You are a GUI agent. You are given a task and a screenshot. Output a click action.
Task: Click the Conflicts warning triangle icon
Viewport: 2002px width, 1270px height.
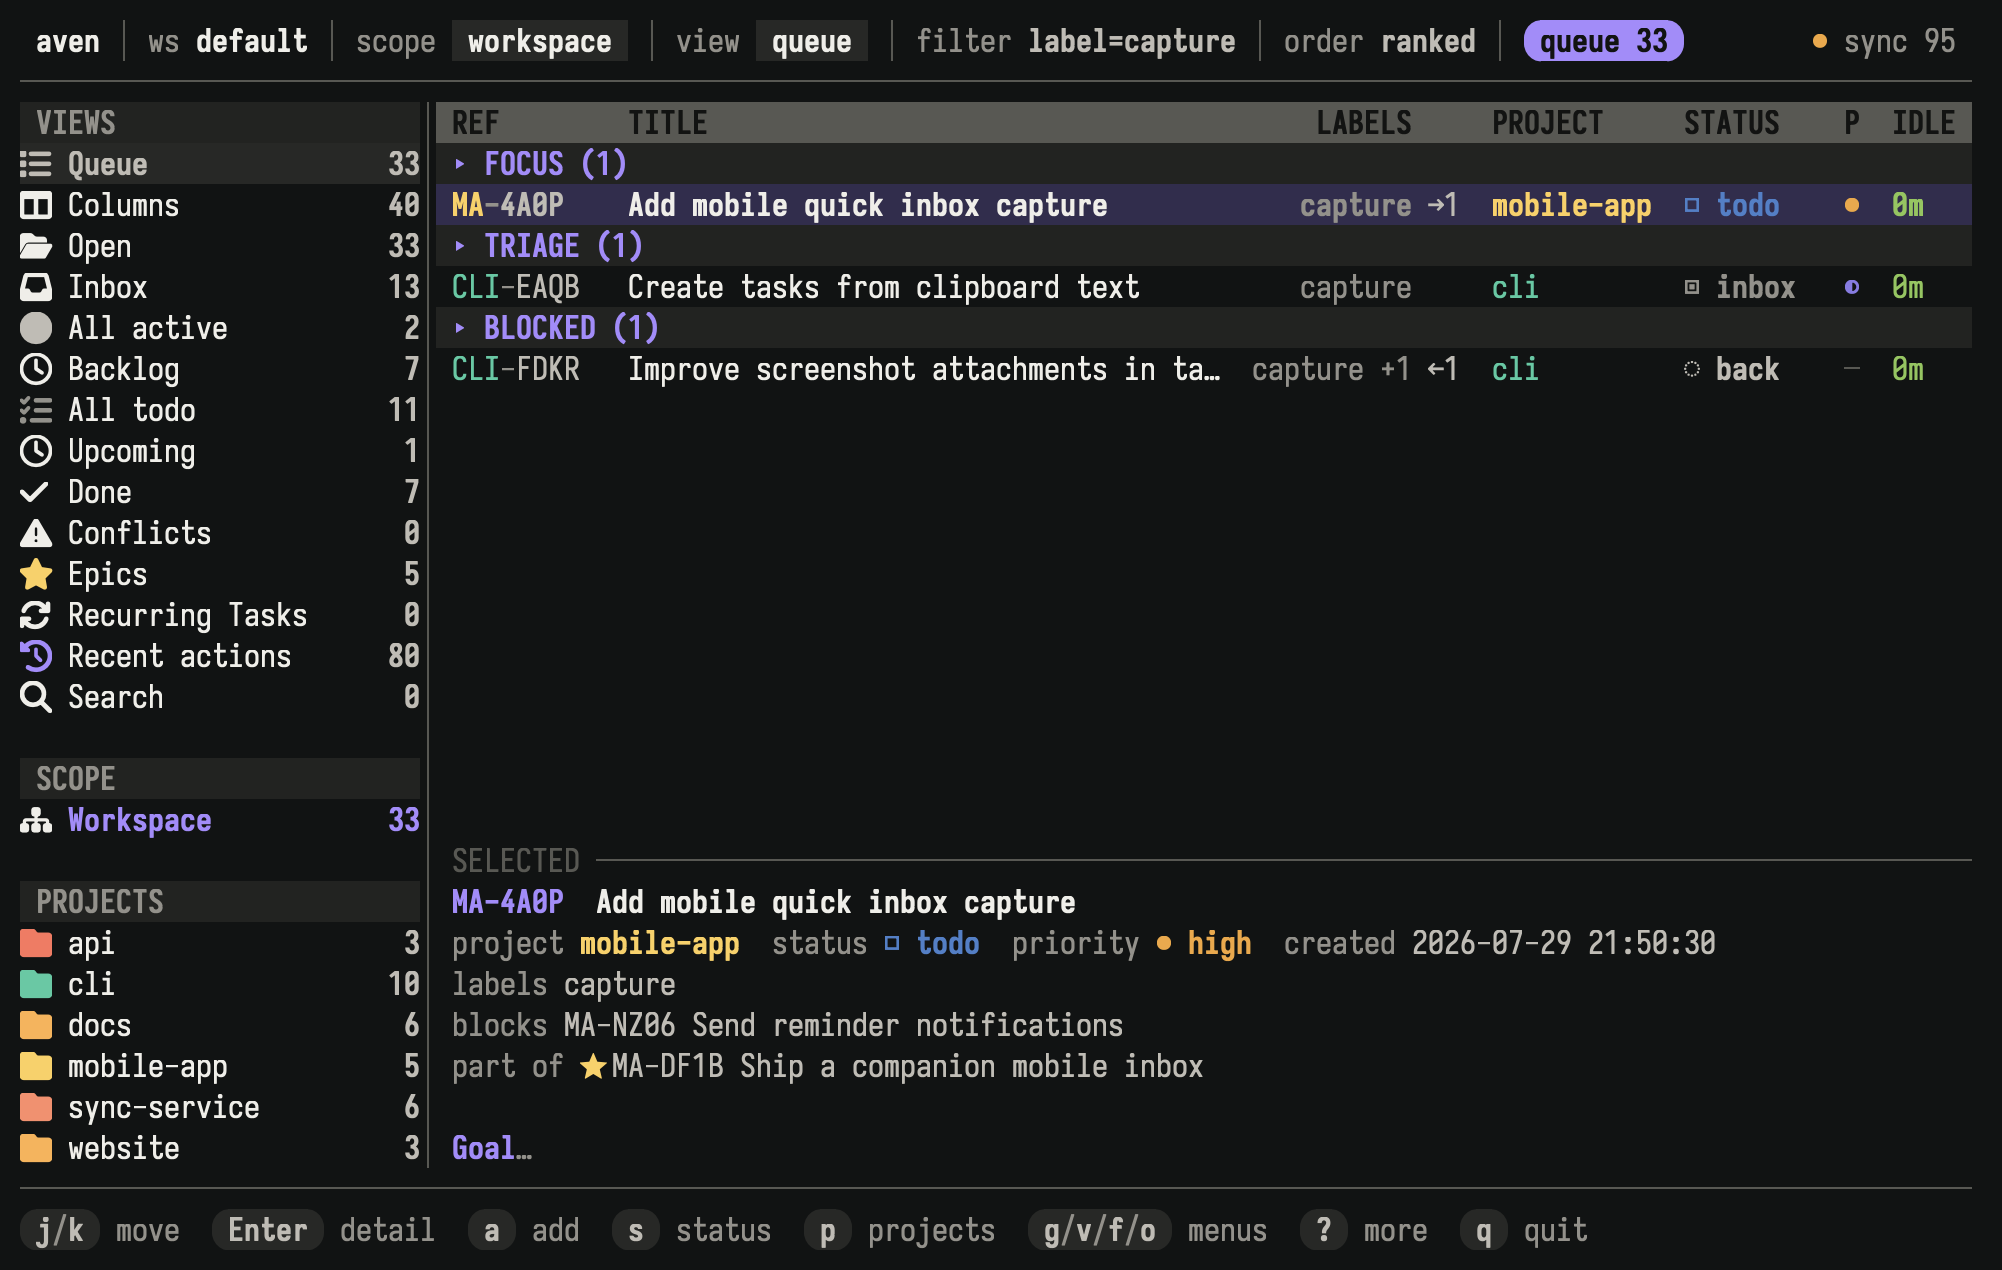pyautogui.click(x=36, y=533)
